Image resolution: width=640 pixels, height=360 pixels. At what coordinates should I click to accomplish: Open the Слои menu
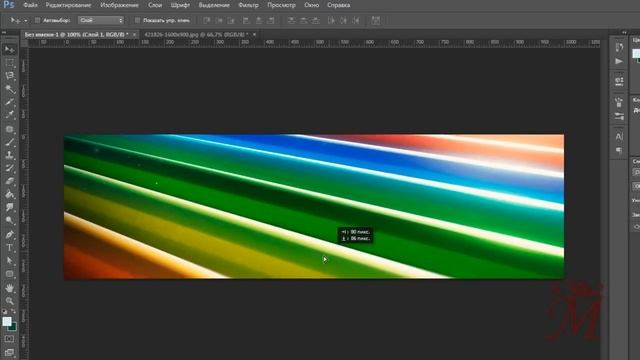(x=155, y=5)
